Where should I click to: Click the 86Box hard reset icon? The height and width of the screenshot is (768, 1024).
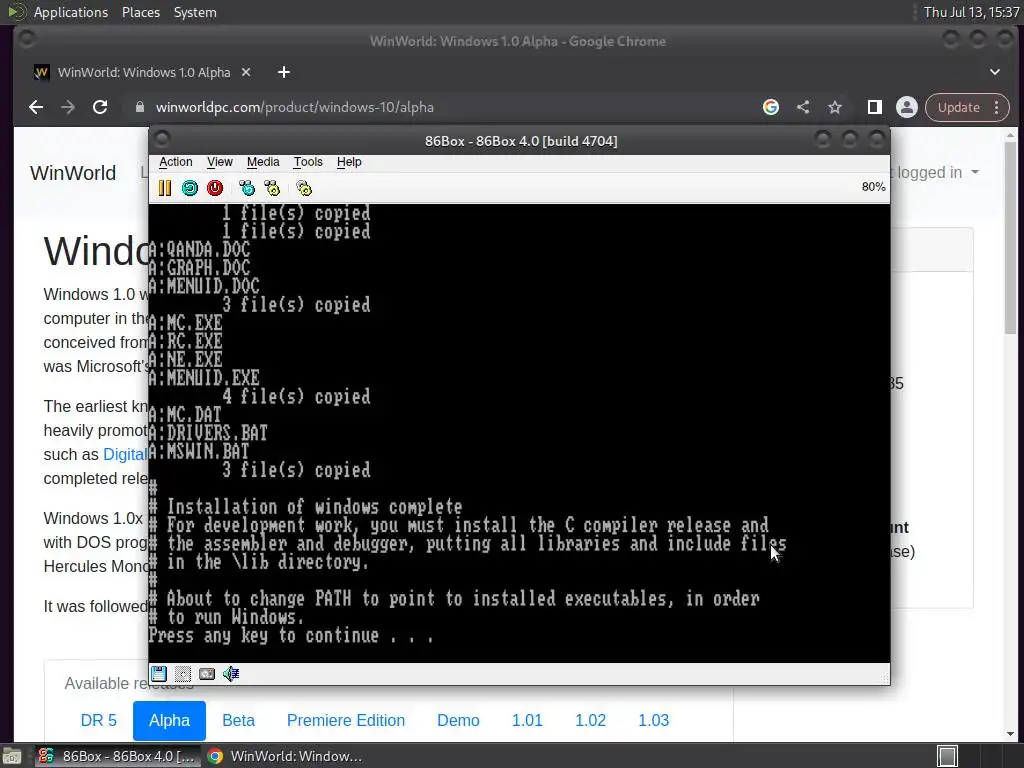pos(190,189)
